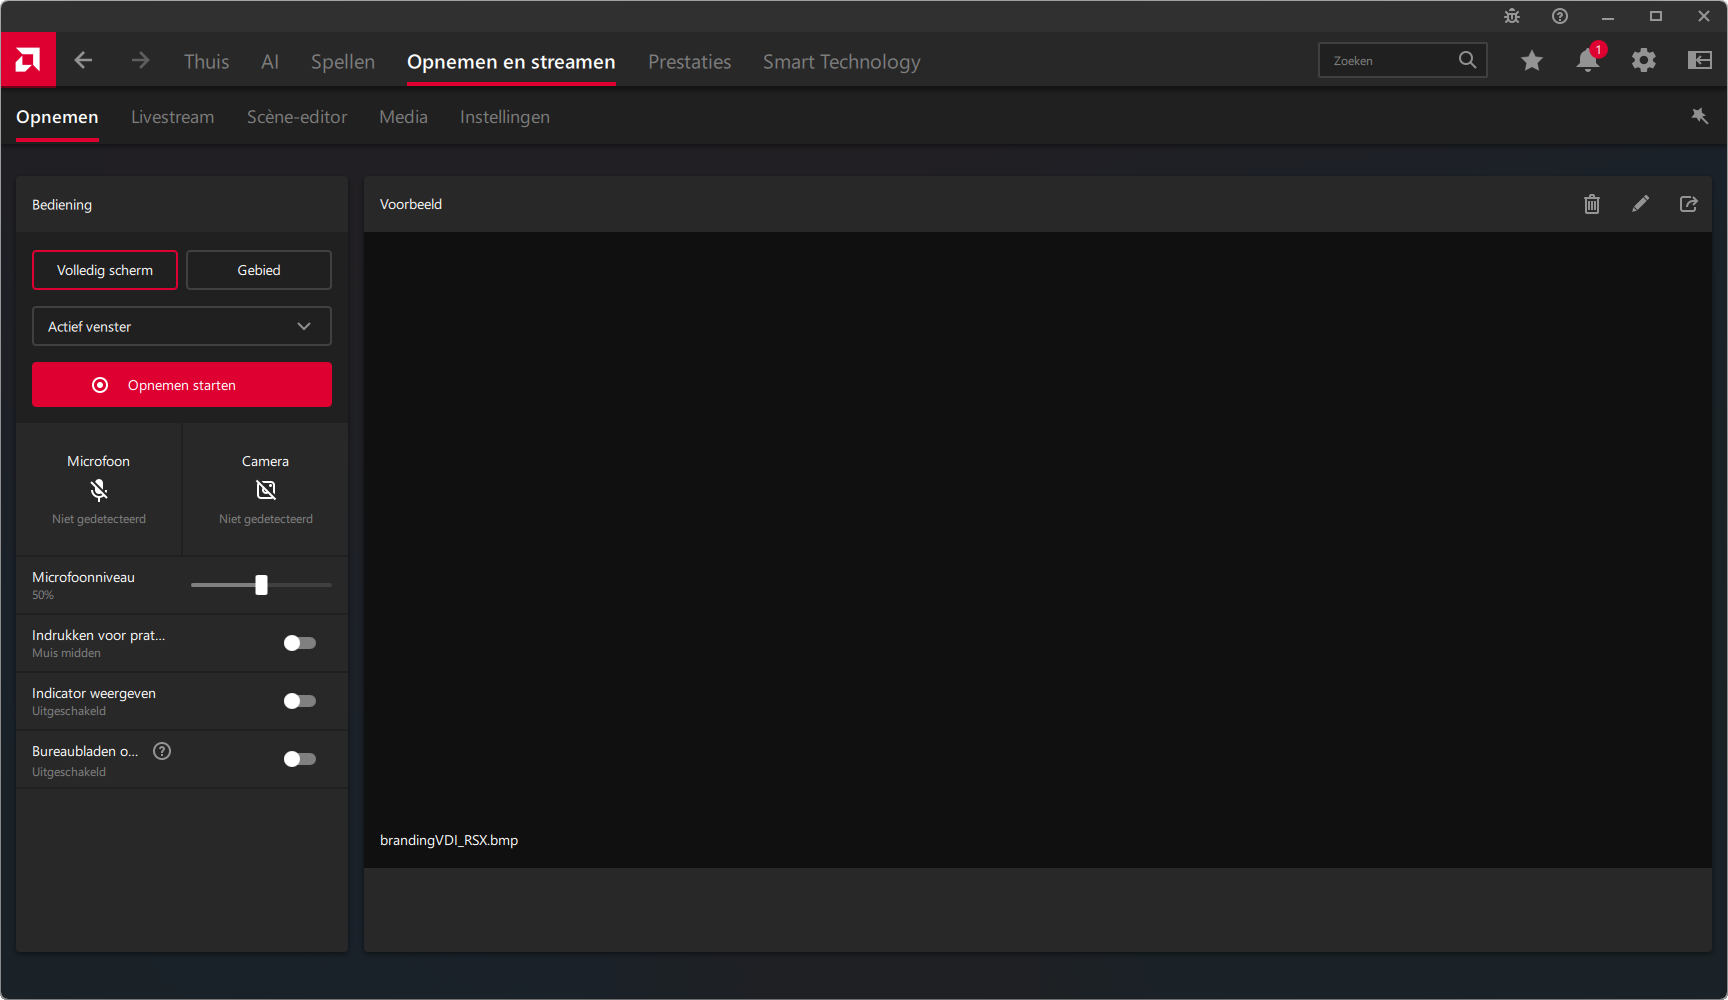Image resolution: width=1728 pixels, height=1000 pixels.
Task: Edit the preview with the pencil icon
Action: pos(1640,205)
